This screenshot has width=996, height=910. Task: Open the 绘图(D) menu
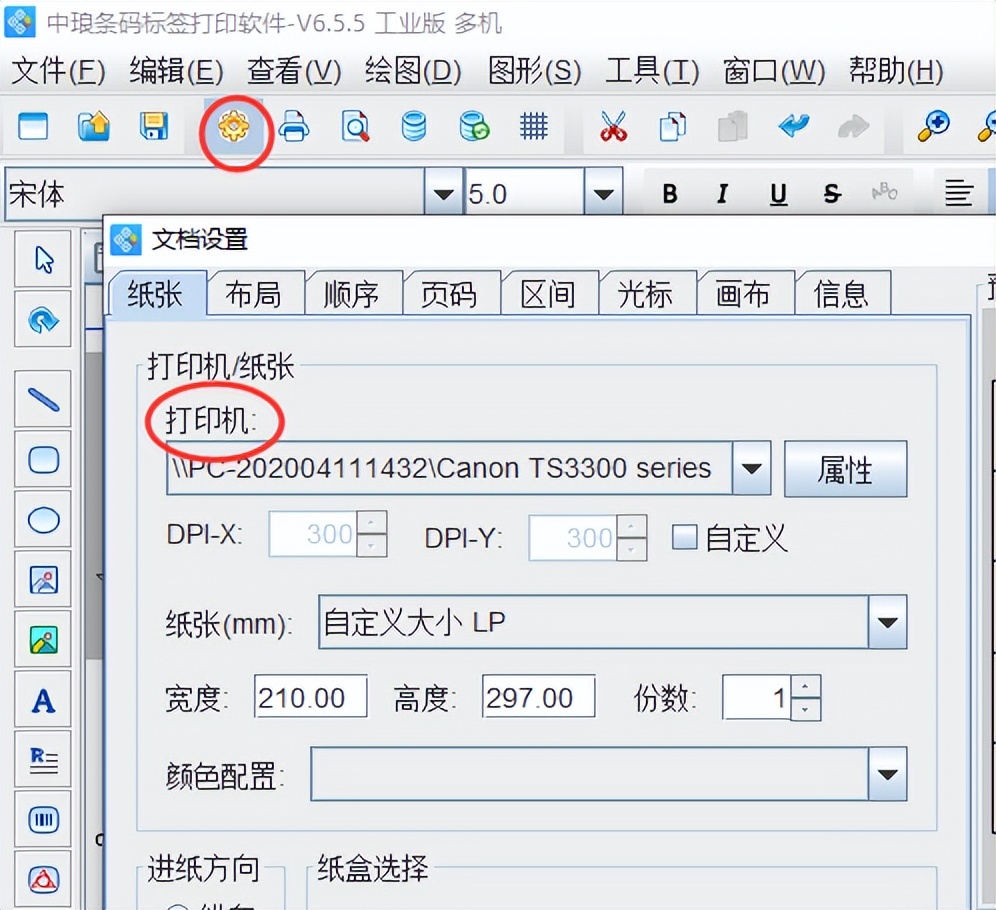[413, 71]
